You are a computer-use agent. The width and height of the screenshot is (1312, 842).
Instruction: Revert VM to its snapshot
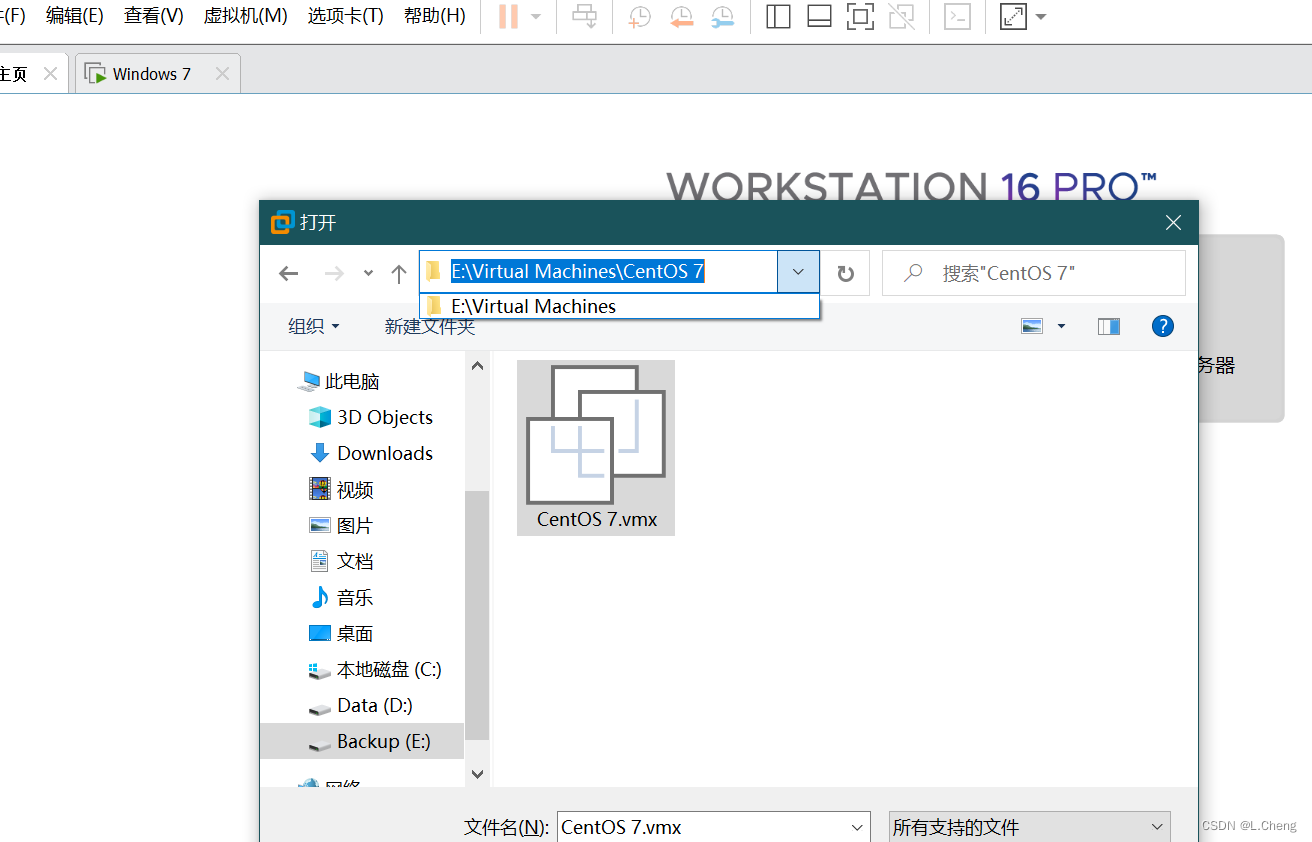[x=682, y=17]
